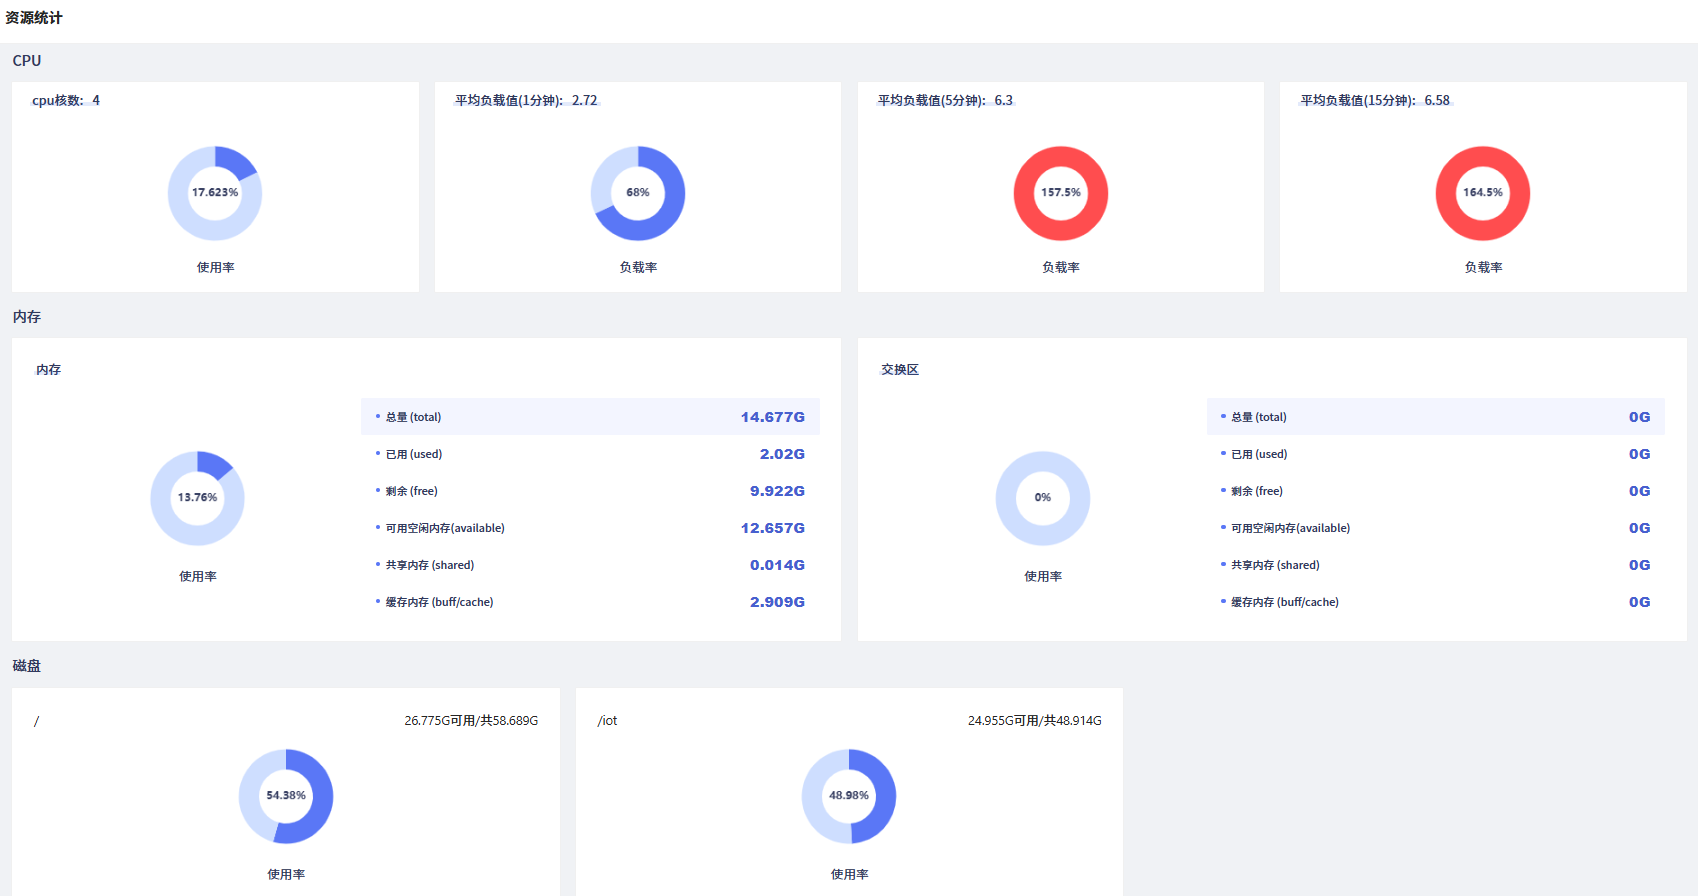Select the memory usage 13.76% donut chart
The image size is (1698, 896).
[197, 498]
